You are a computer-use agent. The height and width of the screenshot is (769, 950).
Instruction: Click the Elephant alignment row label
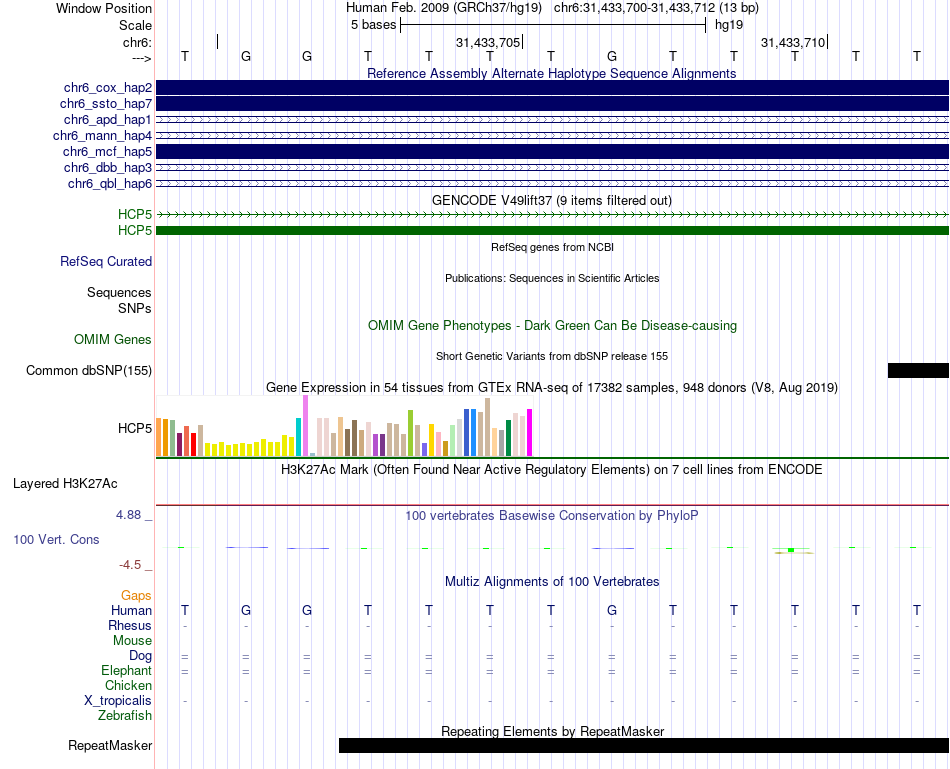[126, 670]
